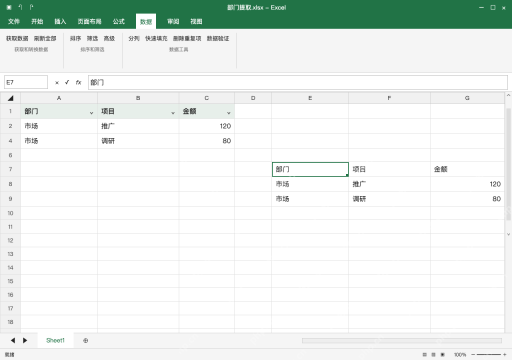Image resolution: width=512 pixels, height=360 pixels.
Task: Open the 高级 advanced filter button
Action: (x=109, y=39)
